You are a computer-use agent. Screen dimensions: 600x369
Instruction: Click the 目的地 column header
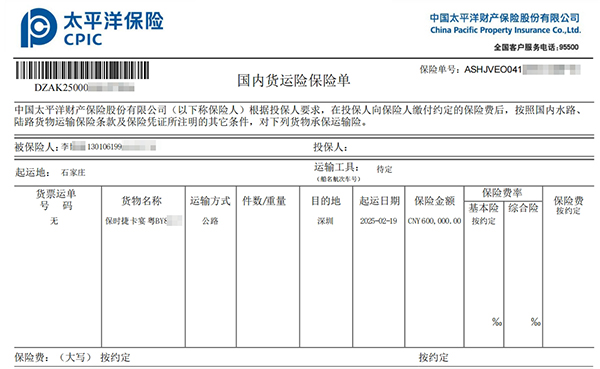[x=326, y=201]
